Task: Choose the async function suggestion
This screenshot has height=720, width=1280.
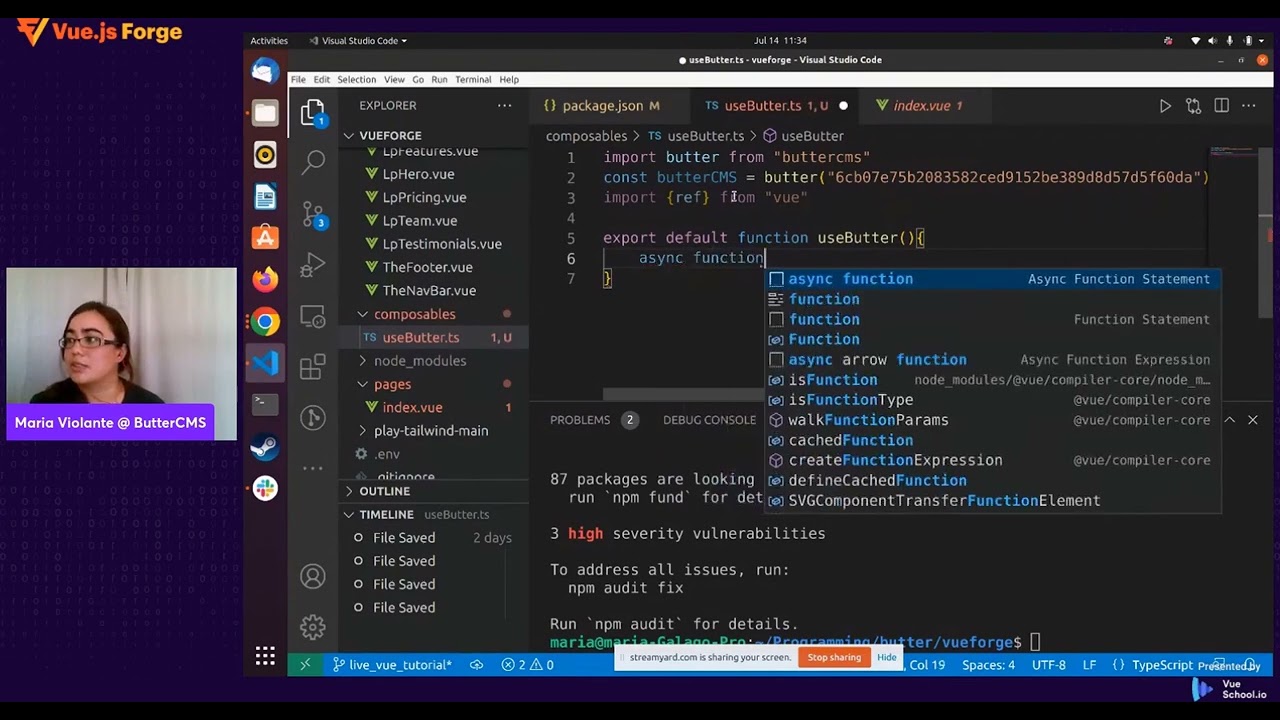Action: (994, 279)
